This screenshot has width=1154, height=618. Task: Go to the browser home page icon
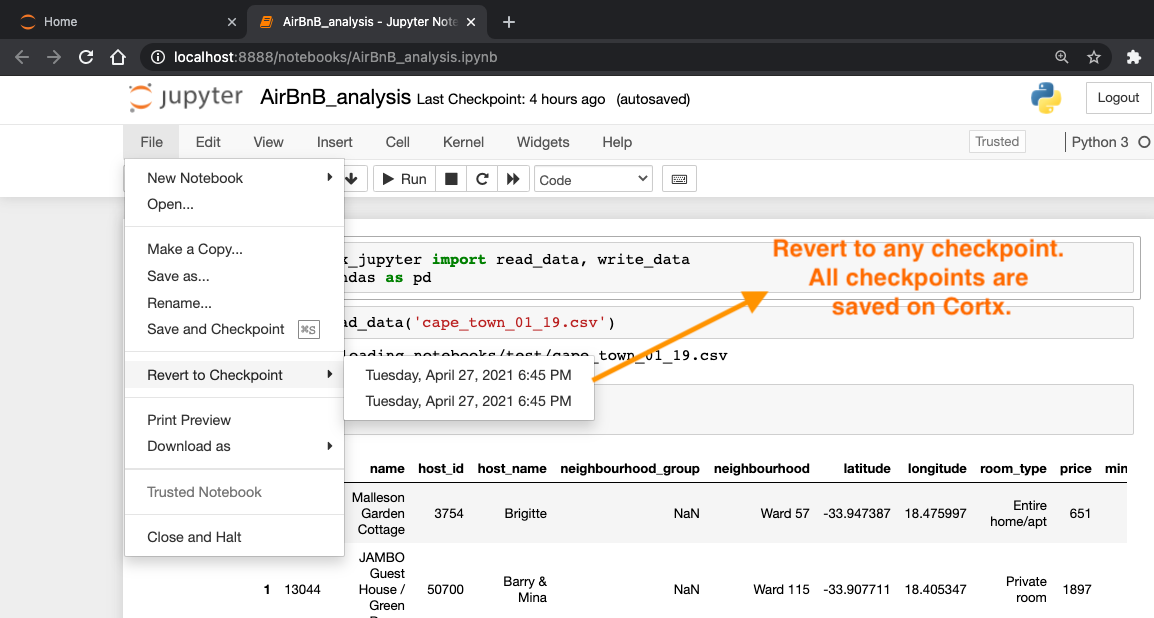click(x=118, y=57)
